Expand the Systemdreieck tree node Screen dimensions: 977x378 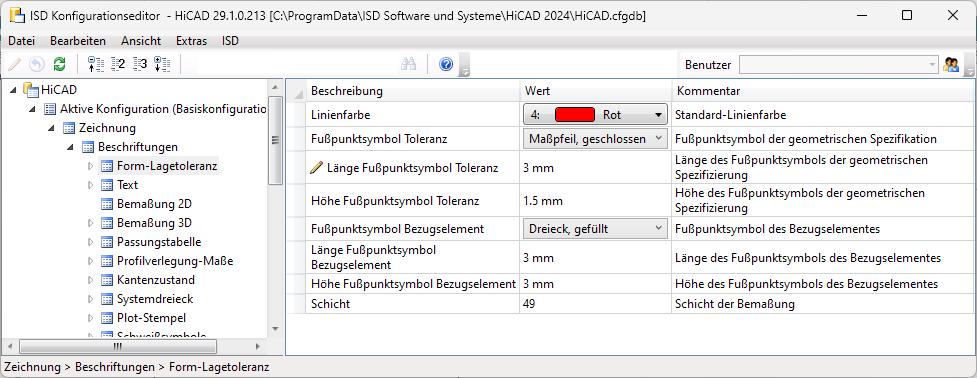[x=90, y=299]
